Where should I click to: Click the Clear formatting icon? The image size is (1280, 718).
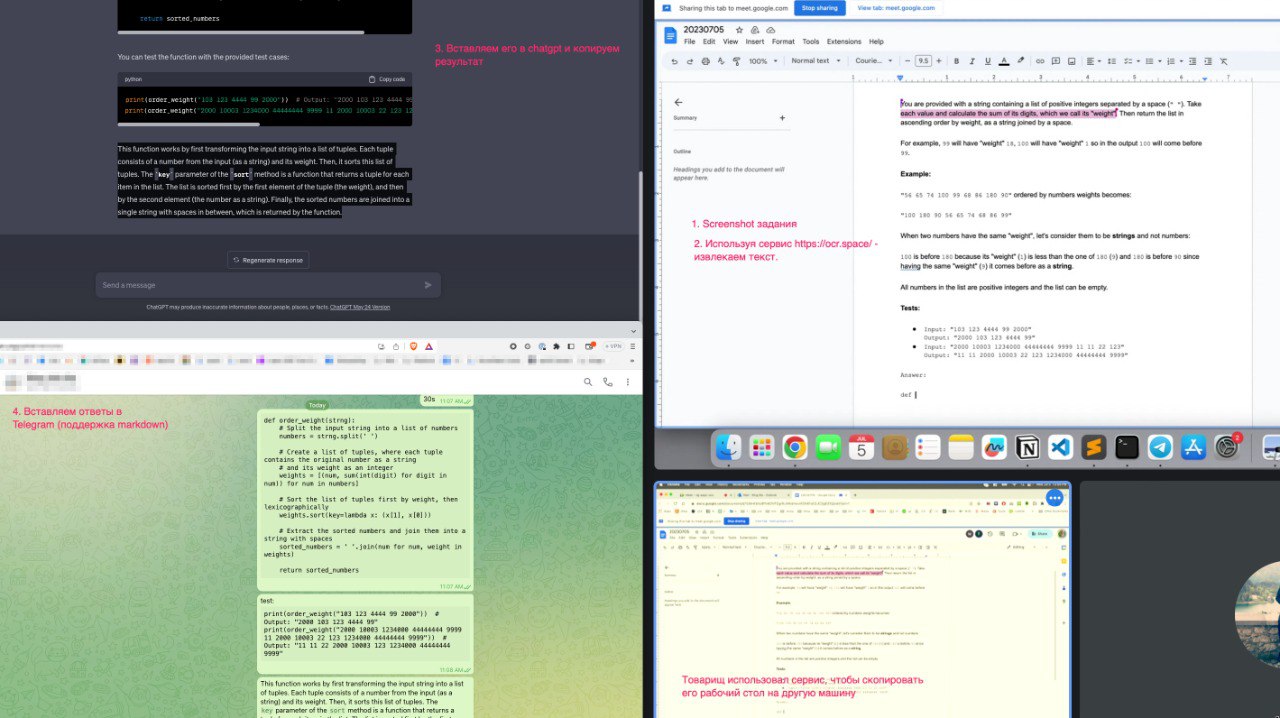pyautogui.click(x=1223, y=61)
